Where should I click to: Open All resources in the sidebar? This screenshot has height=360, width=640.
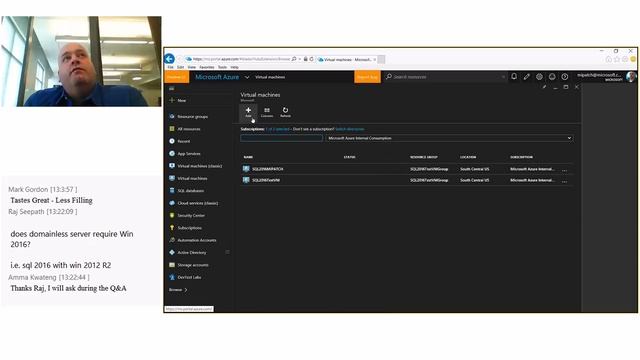(185, 129)
